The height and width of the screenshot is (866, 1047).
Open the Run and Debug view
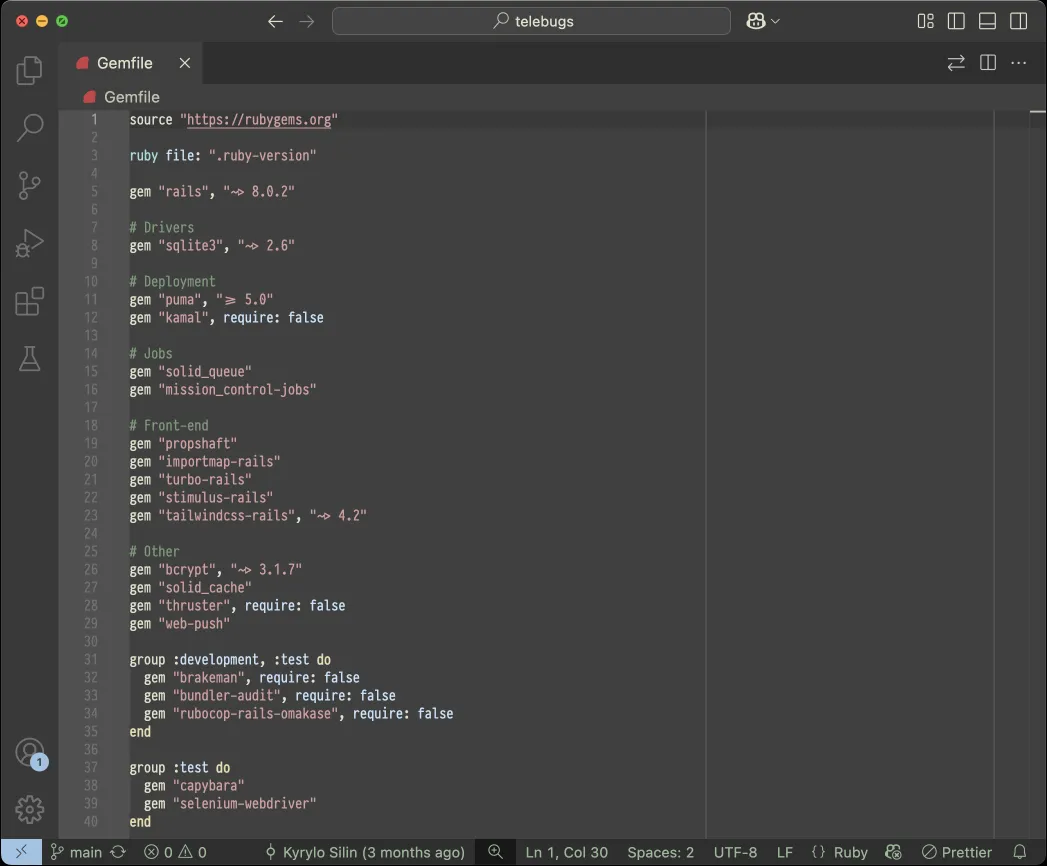[x=29, y=244]
